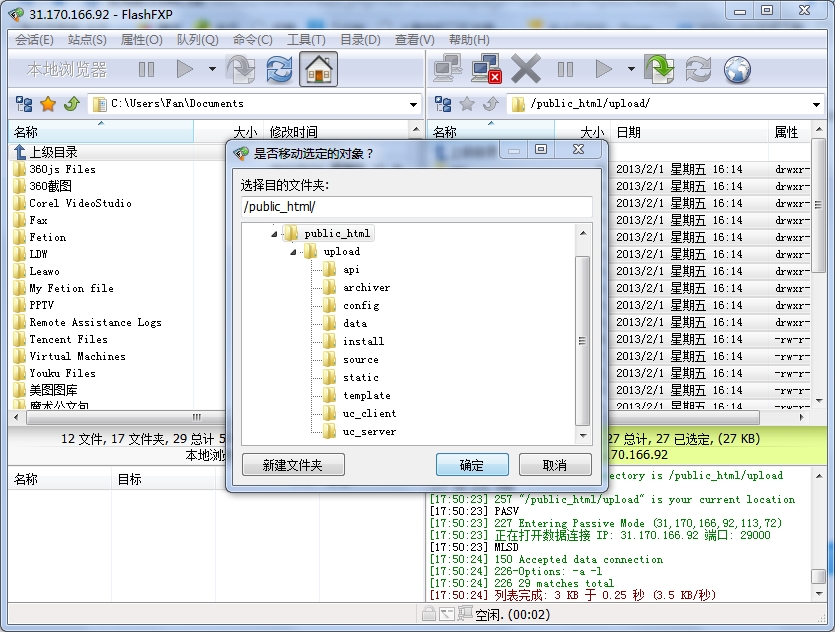
Task: Select the config folder in tree
Action: pyautogui.click(x=360, y=306)
